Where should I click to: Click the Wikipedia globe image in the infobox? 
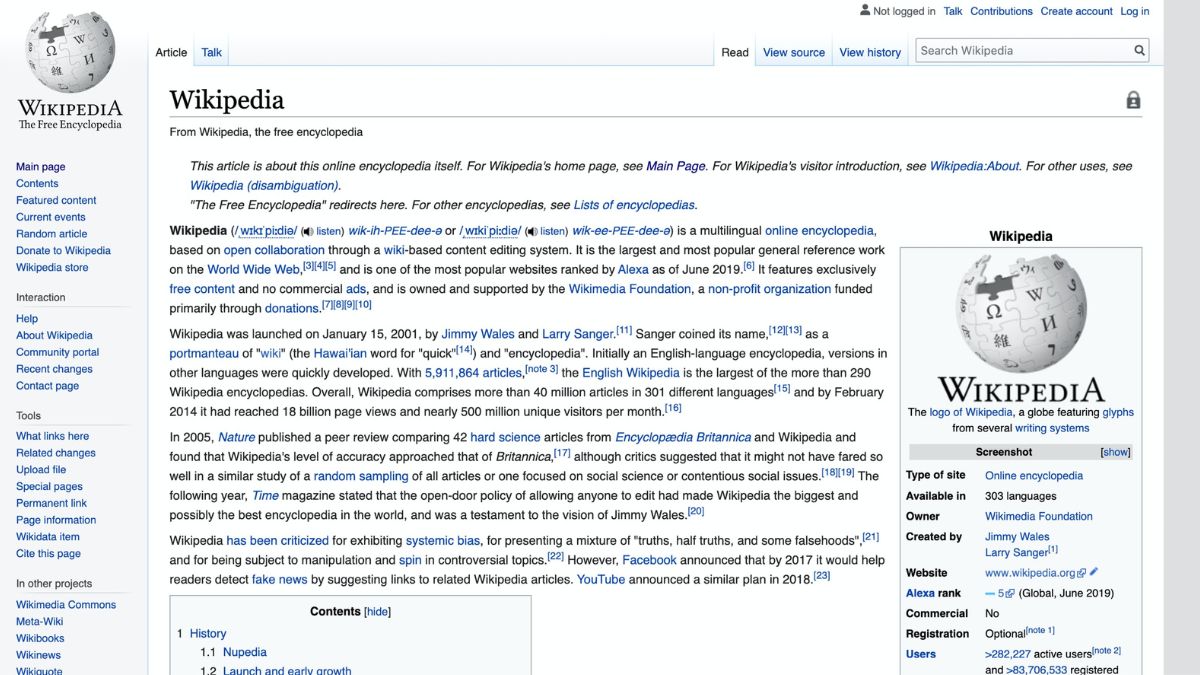pyautogui.click(x=1020, y=312)
